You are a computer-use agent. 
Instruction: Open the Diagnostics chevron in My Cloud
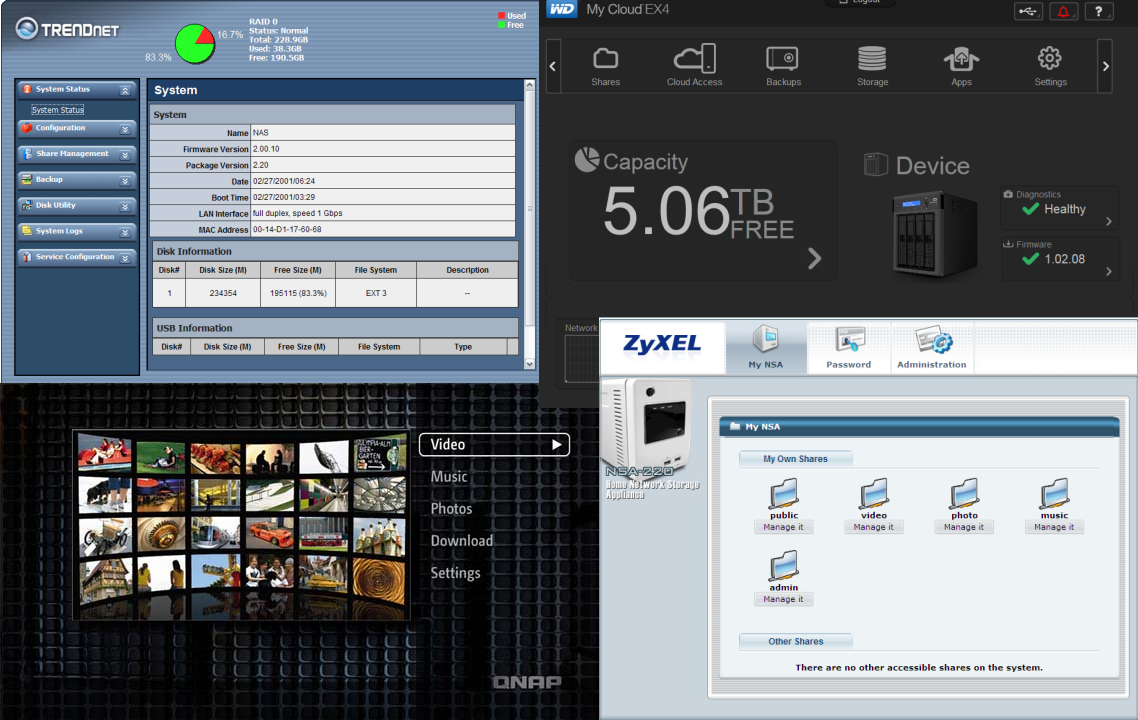(1108, 221)
